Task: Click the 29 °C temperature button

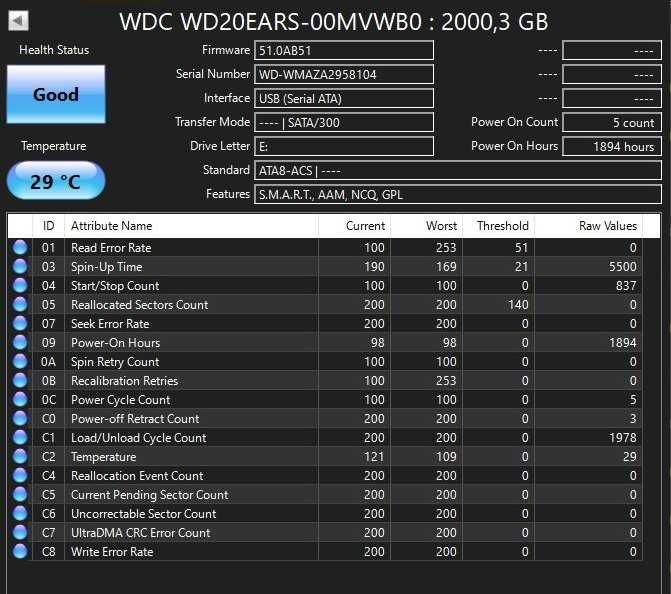Action: click(56, 181)
